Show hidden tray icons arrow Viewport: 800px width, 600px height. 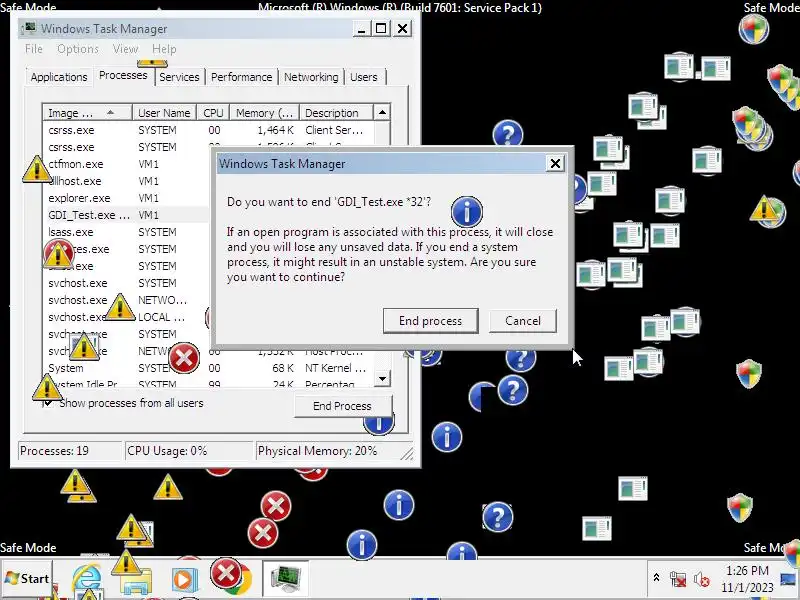656,578
